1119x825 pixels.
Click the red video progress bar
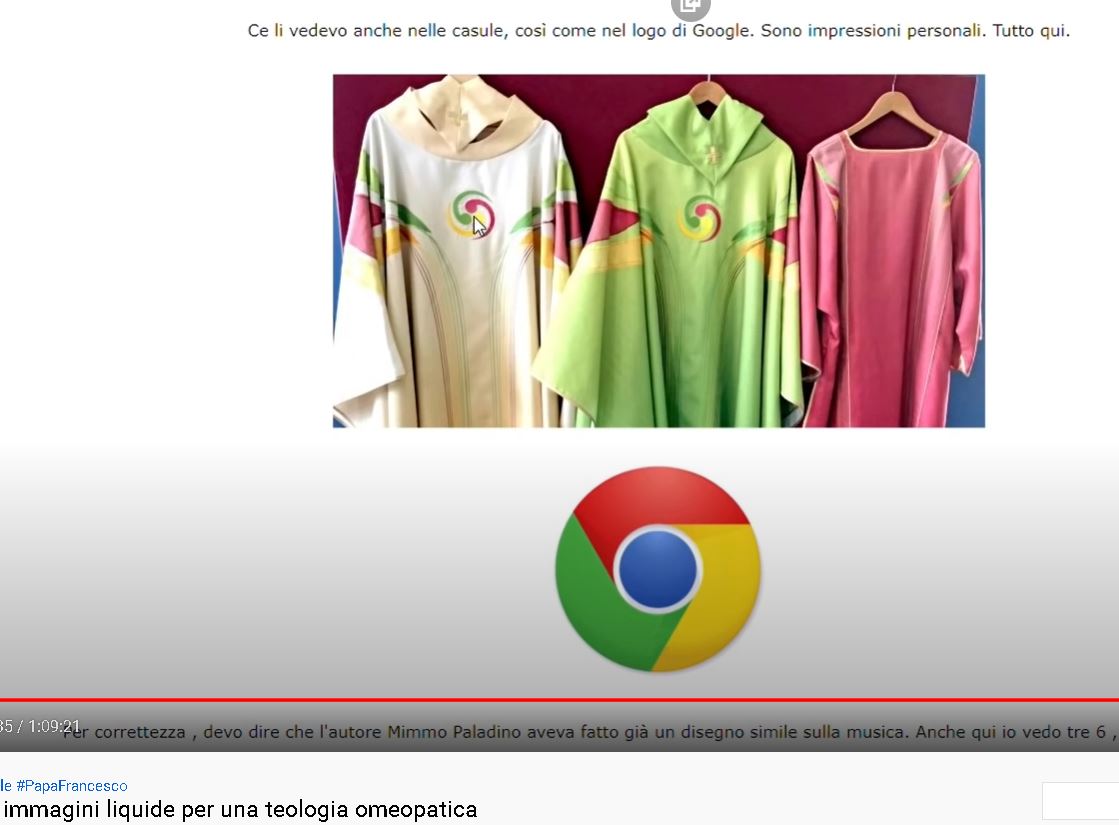560,699
